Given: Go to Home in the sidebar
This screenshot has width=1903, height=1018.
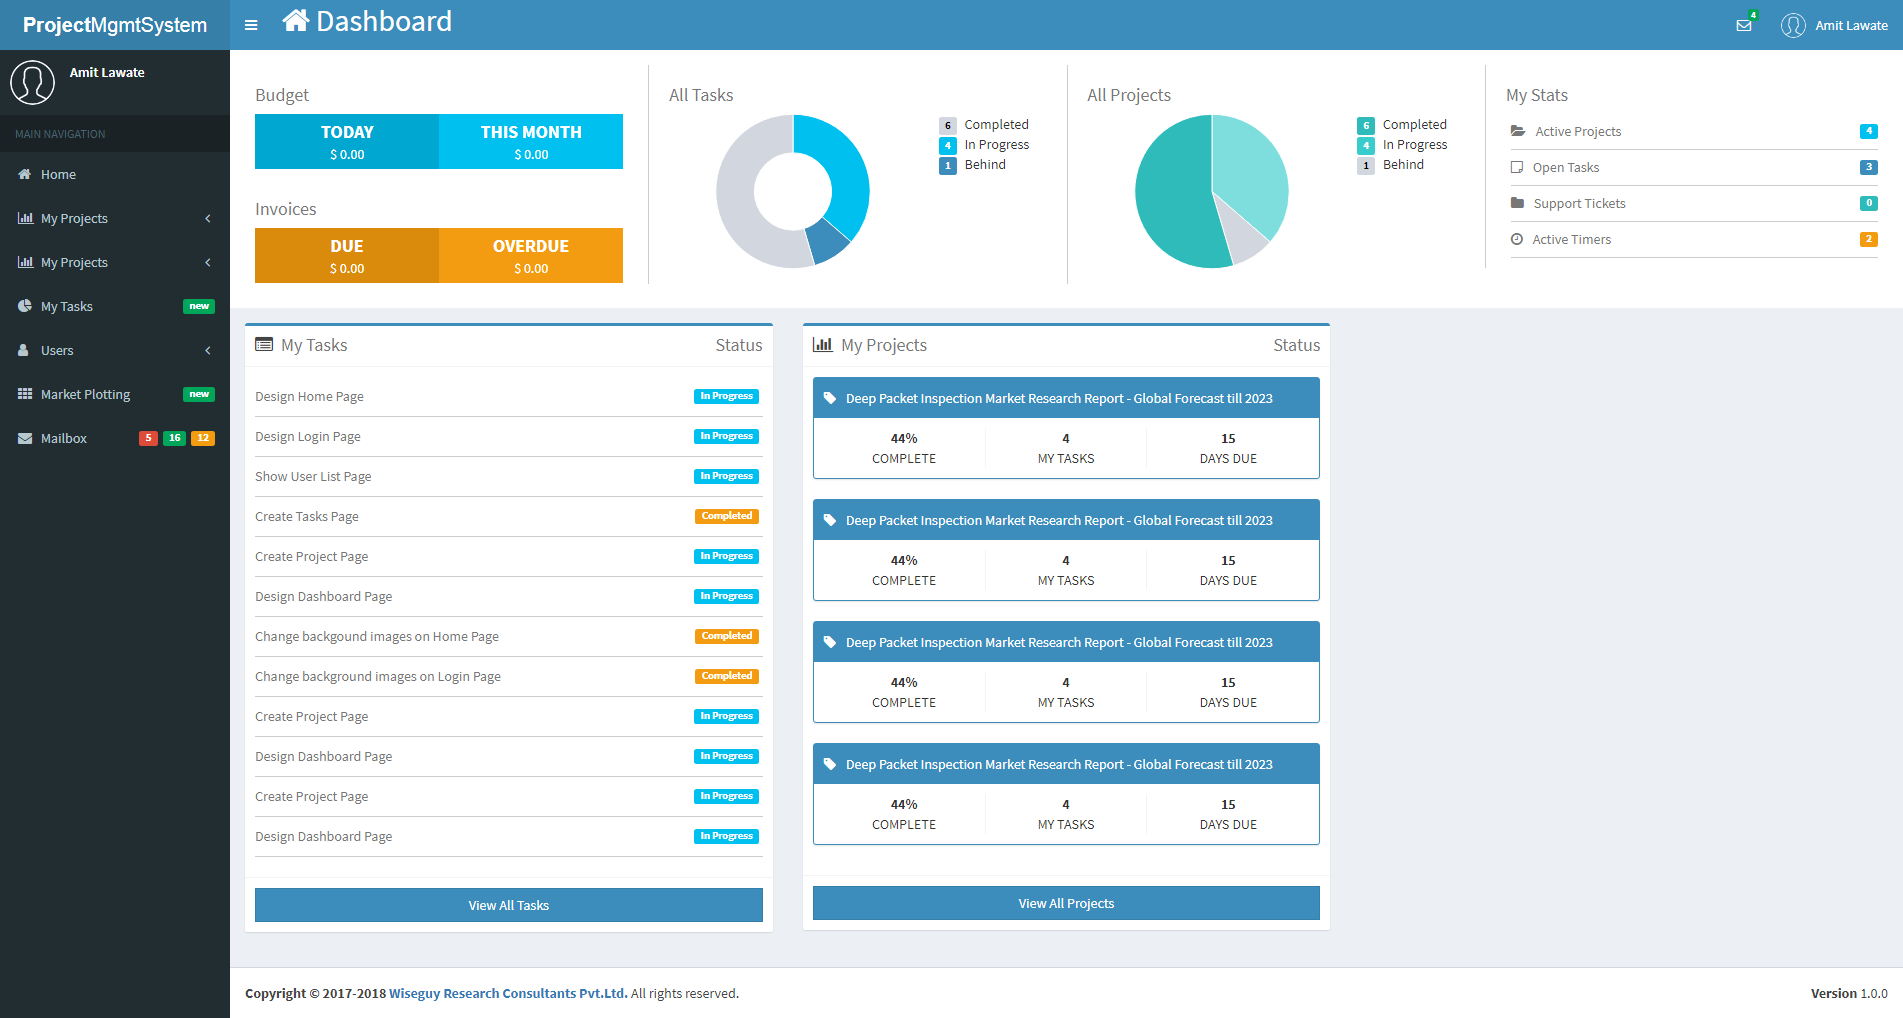Looking at the screenshot, I should [x=115, y=174].
